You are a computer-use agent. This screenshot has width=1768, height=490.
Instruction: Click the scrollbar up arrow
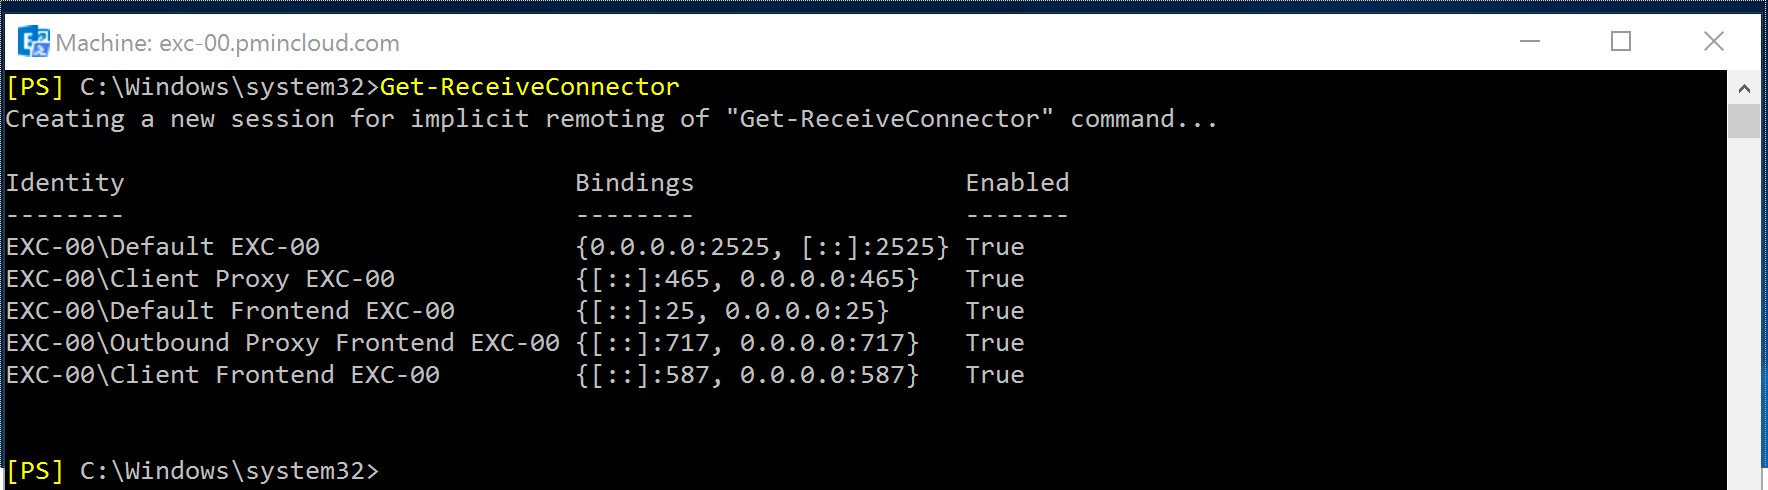(x=1744, y=88)
